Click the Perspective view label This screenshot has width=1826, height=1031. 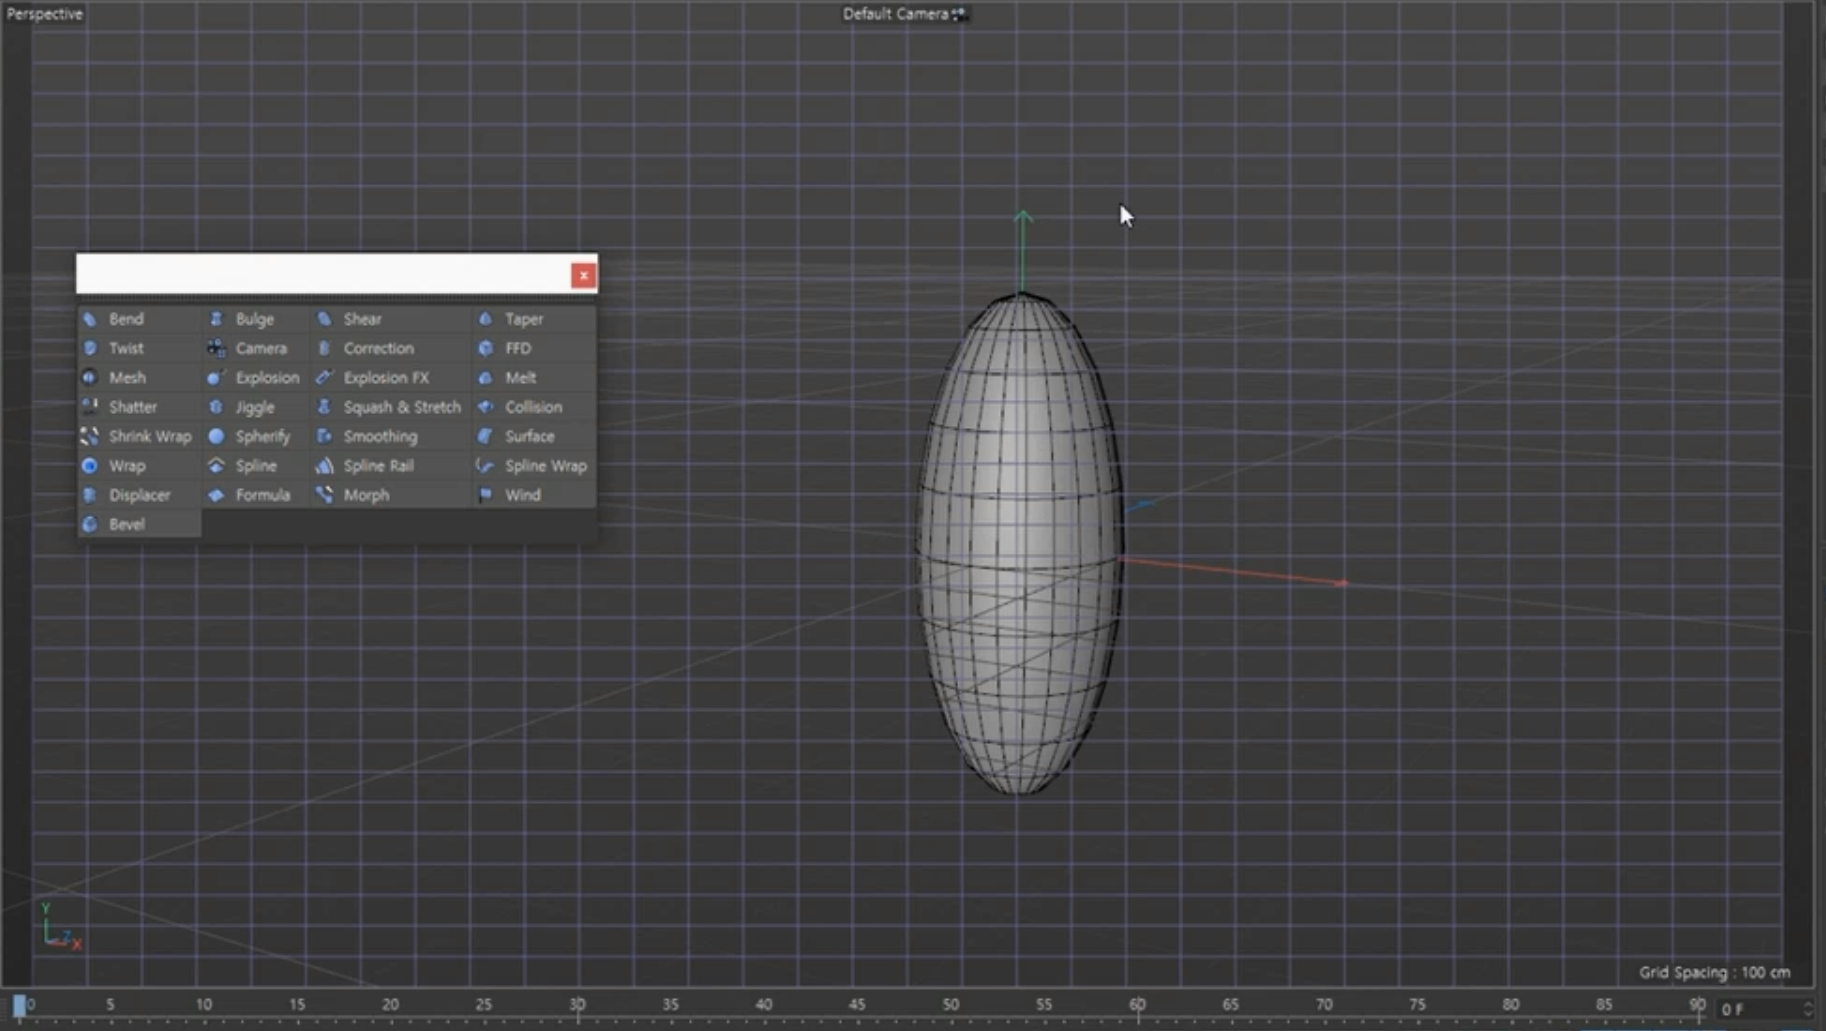[45, 14]
